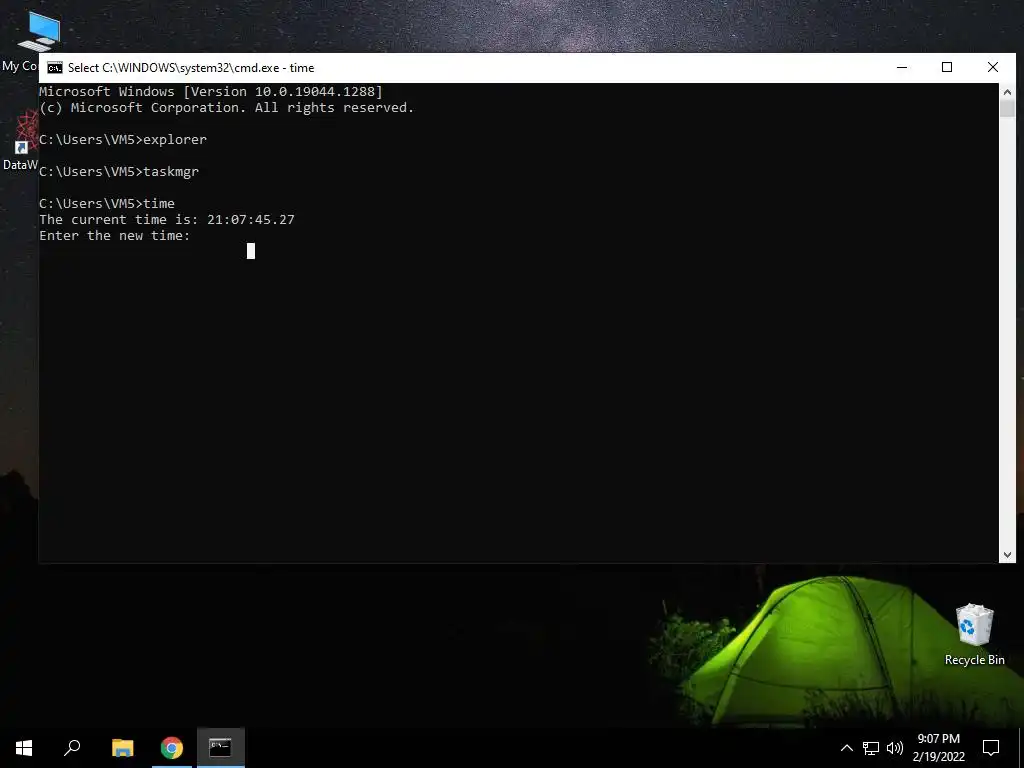The width and height of the screenshot is (1024, 768).
Task: Click Show desktop sliver at taskbar end
Action: pyautogui.click(x=1021, y=748)
